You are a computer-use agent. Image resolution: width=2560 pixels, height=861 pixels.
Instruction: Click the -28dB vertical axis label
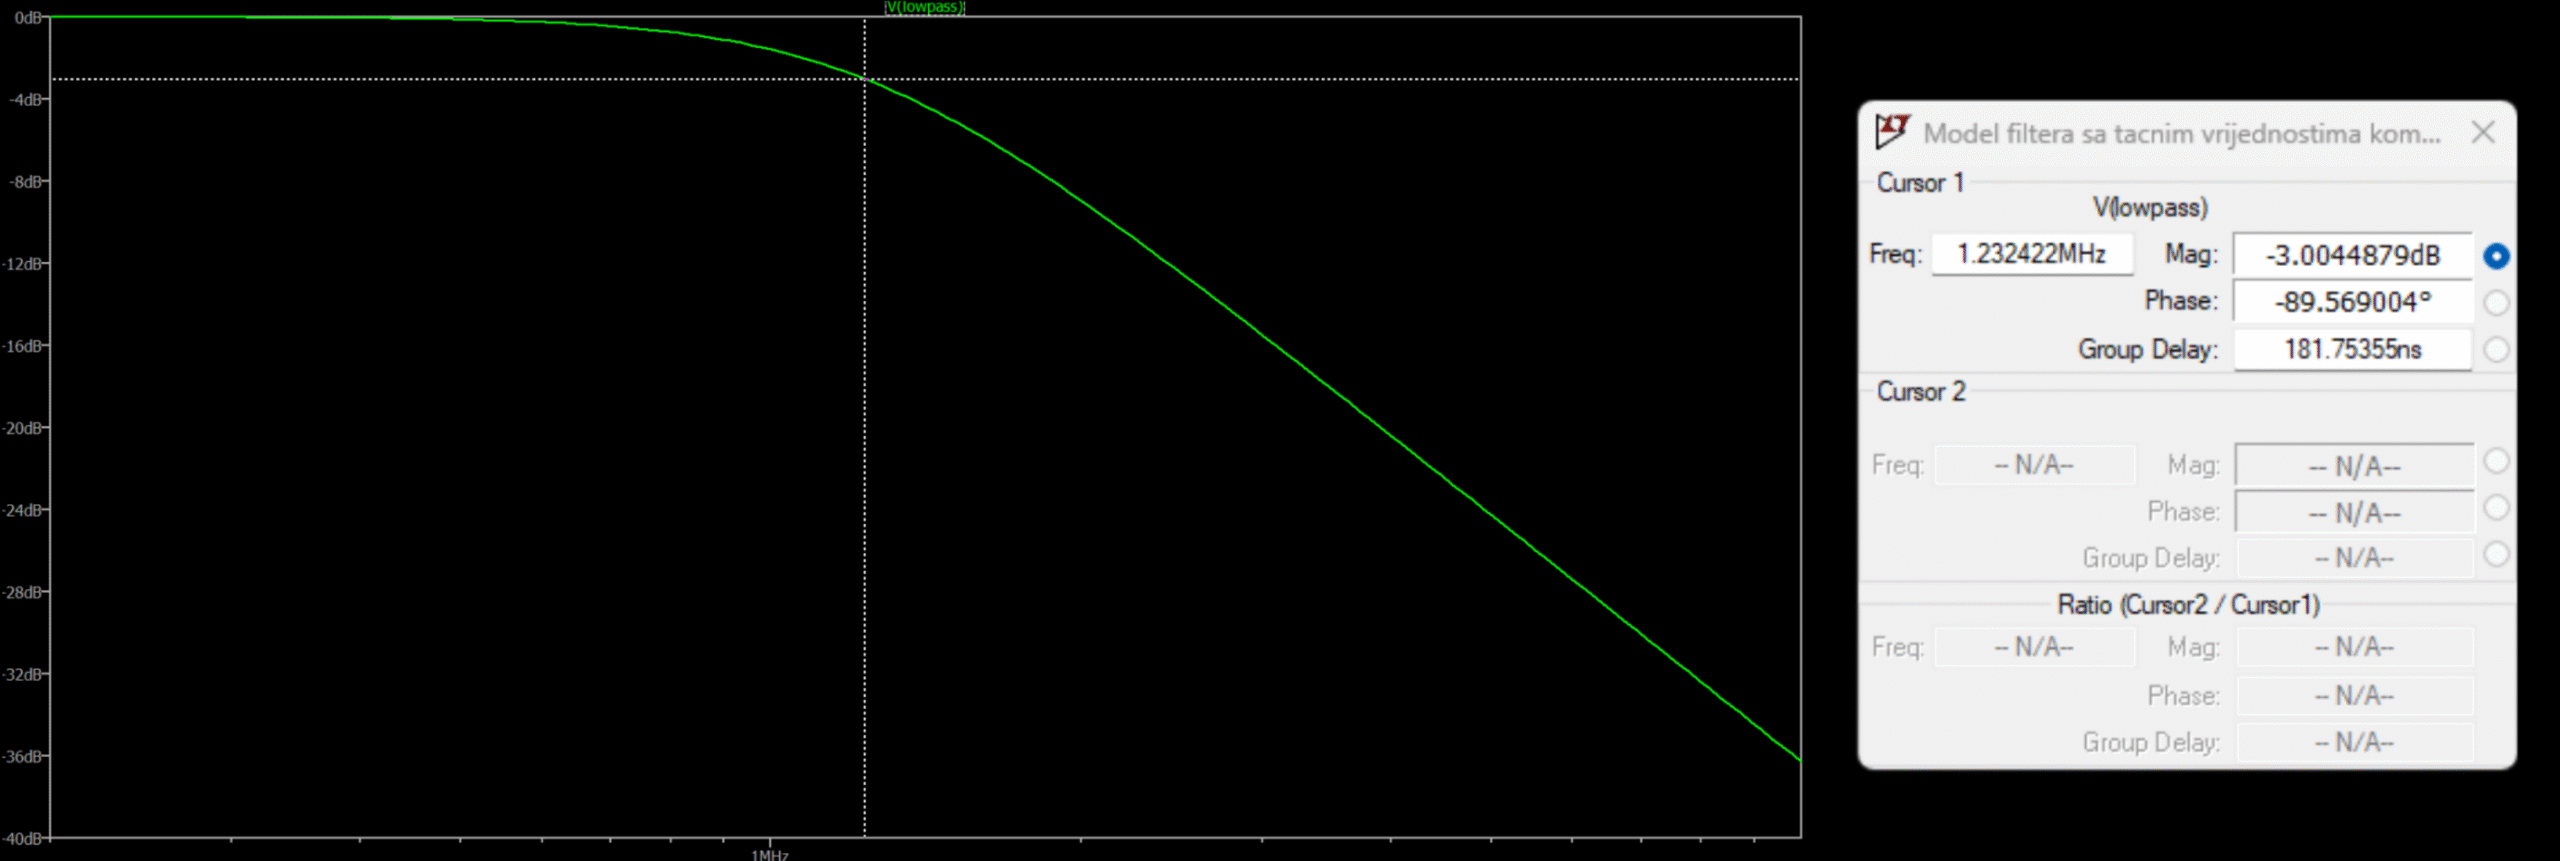point(23,592)
